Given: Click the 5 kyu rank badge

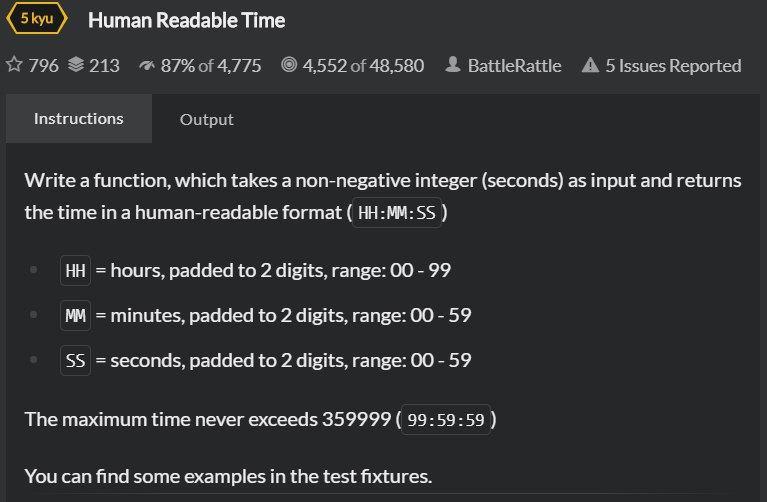Looking at the screenshot, I should coord(37,19).
